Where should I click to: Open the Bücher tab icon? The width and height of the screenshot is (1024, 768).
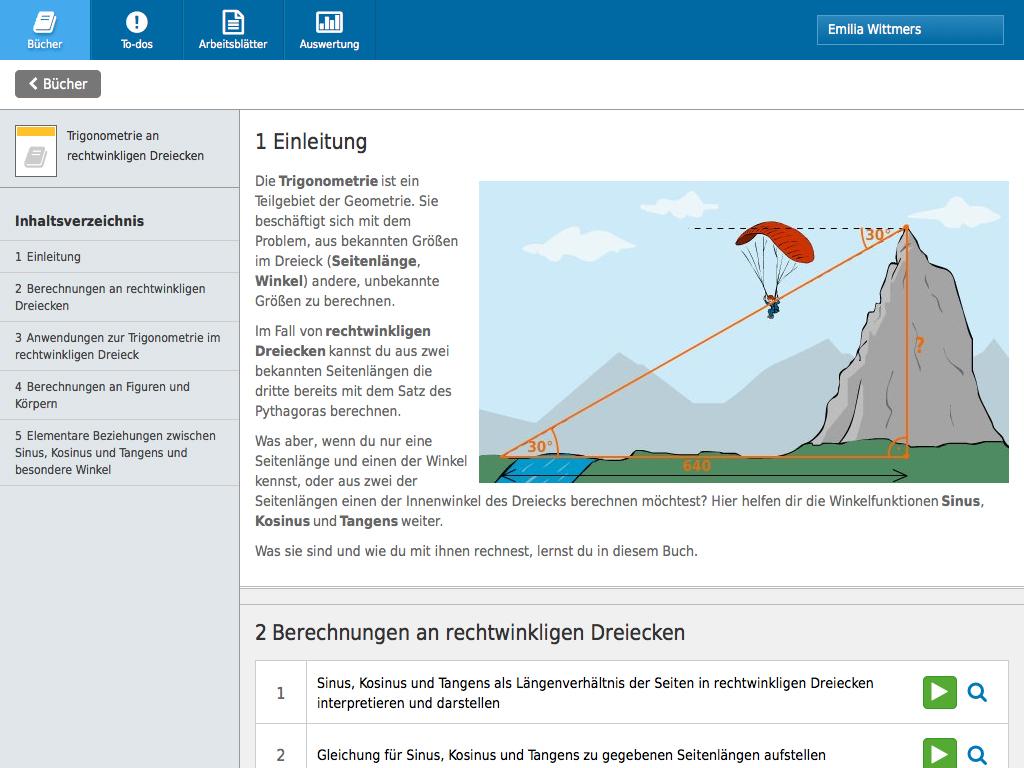tap(45, 22)
